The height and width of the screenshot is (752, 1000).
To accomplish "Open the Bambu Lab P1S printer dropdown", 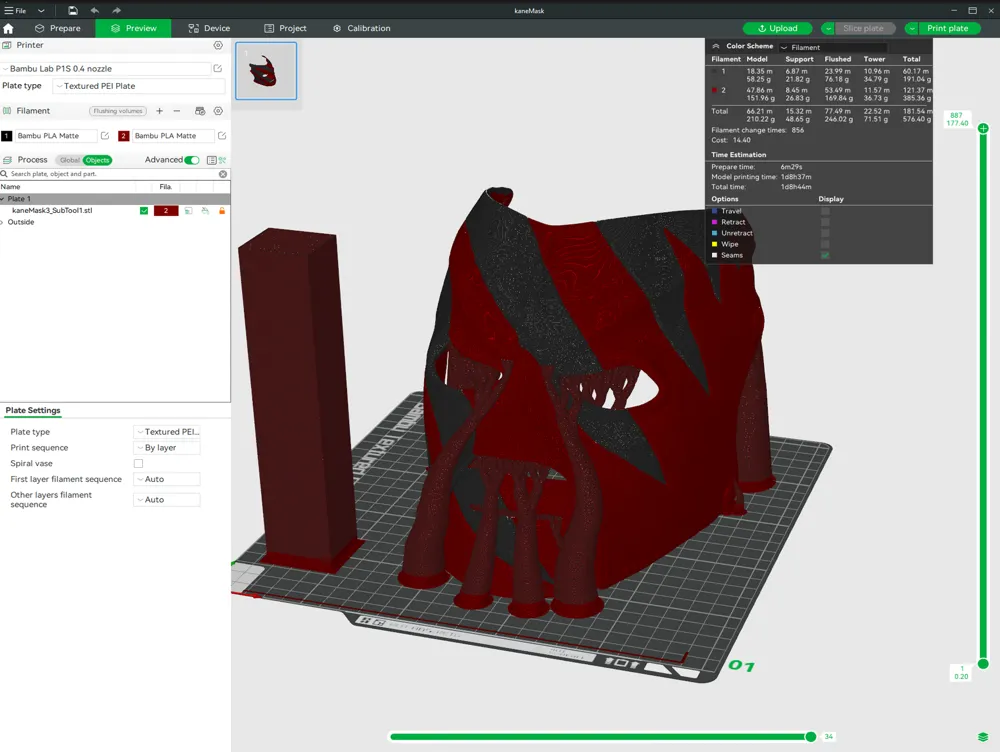I will click(106, 68).
